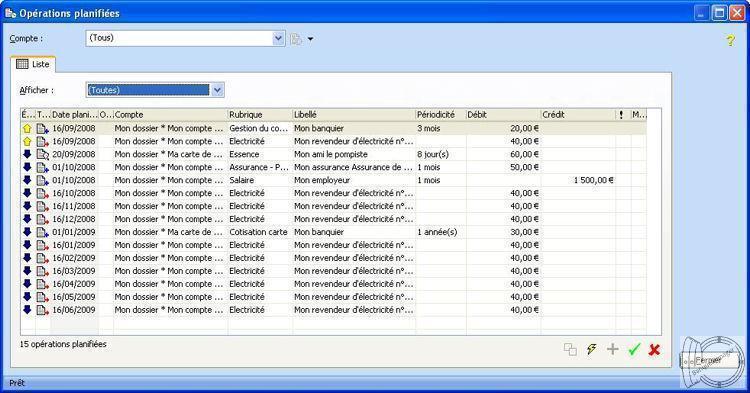Click the green checkmark validate icon
The image size is (750, 393).
[634, 349]
